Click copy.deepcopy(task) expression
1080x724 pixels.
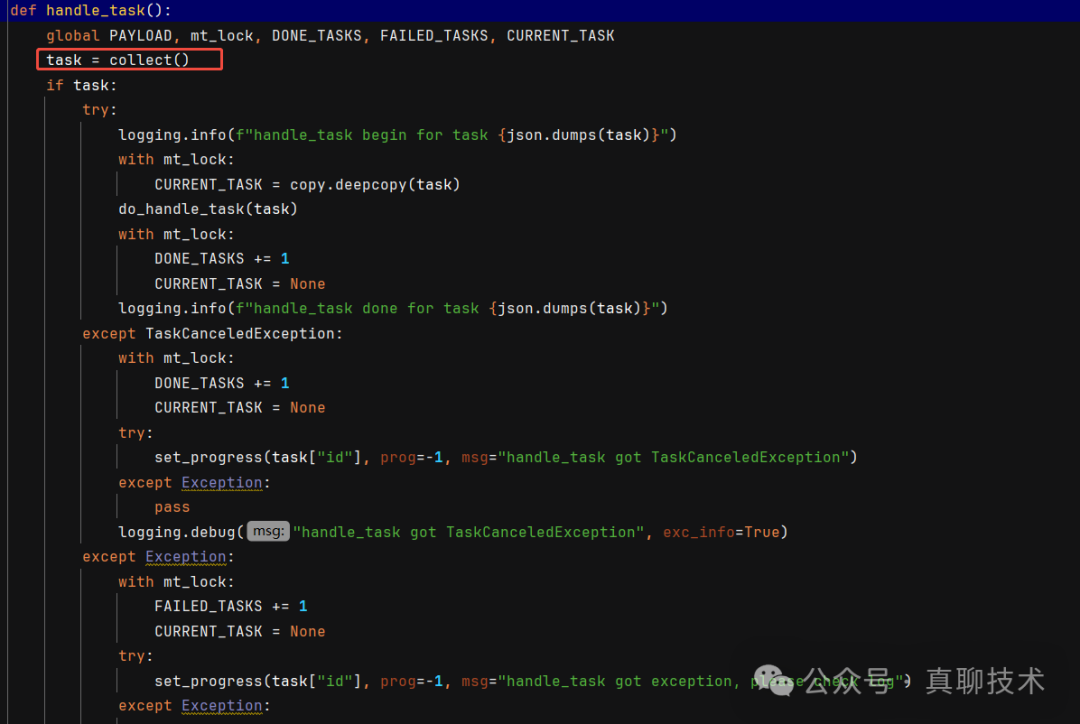tap(375, 184)
